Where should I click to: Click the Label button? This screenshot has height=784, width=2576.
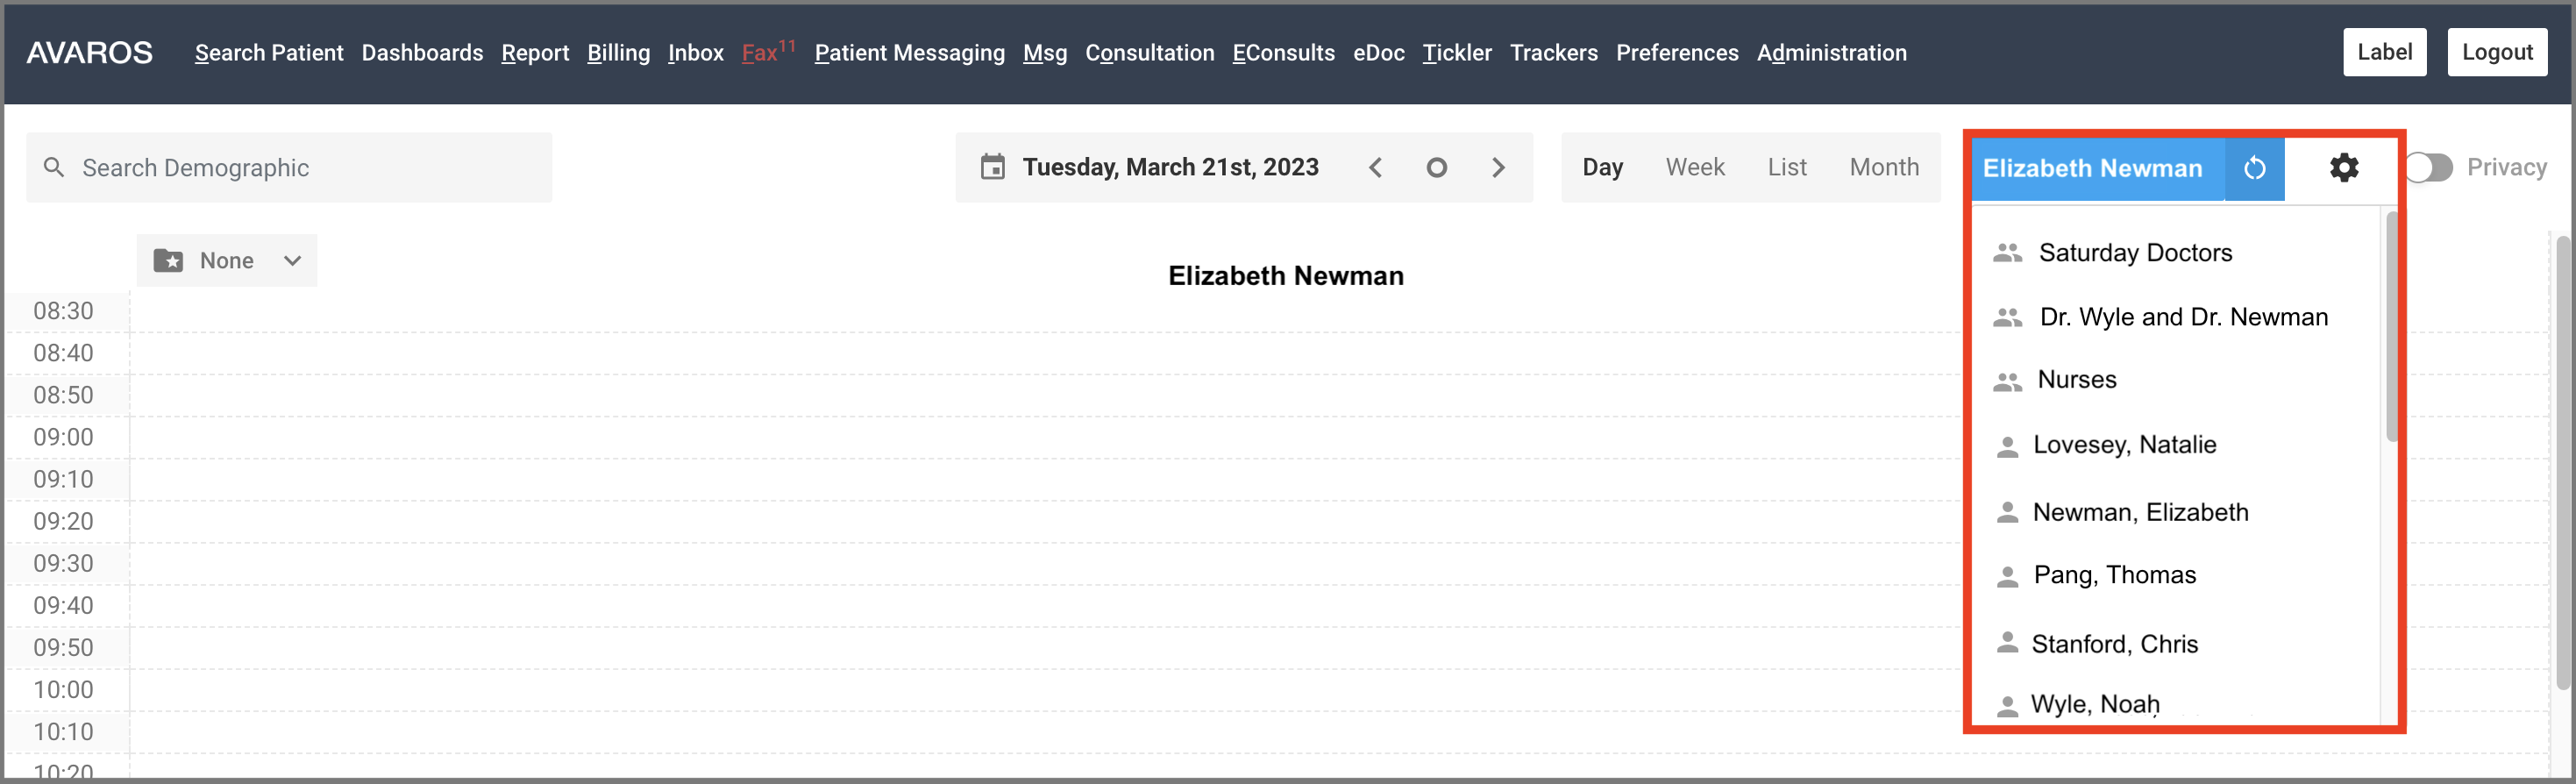point(2384,52)
